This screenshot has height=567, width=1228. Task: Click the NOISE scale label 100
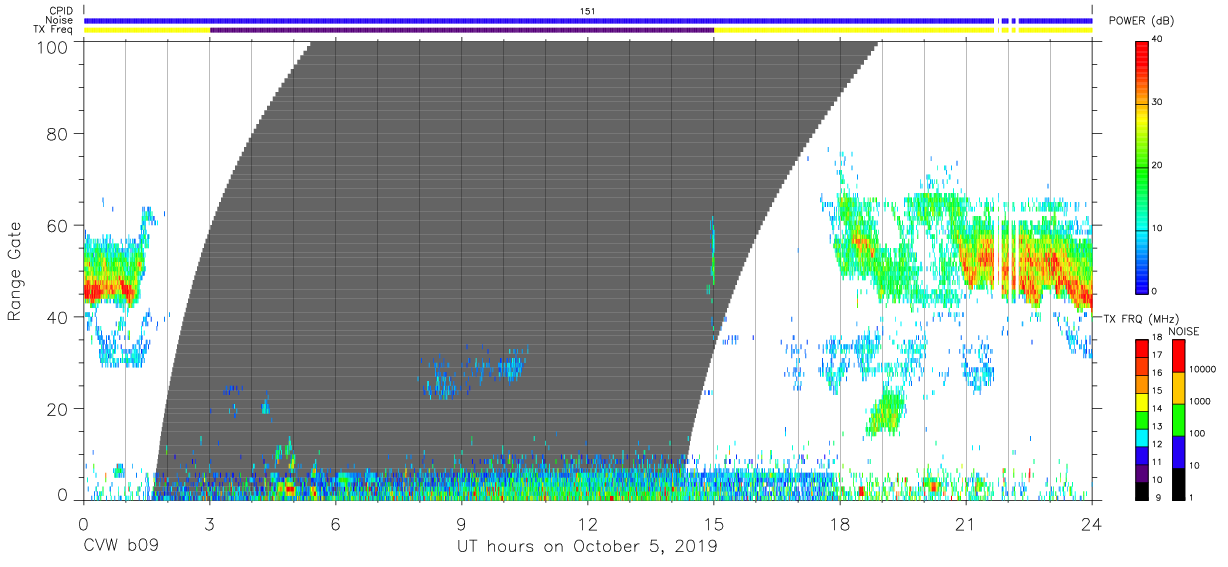(1198, 434)
